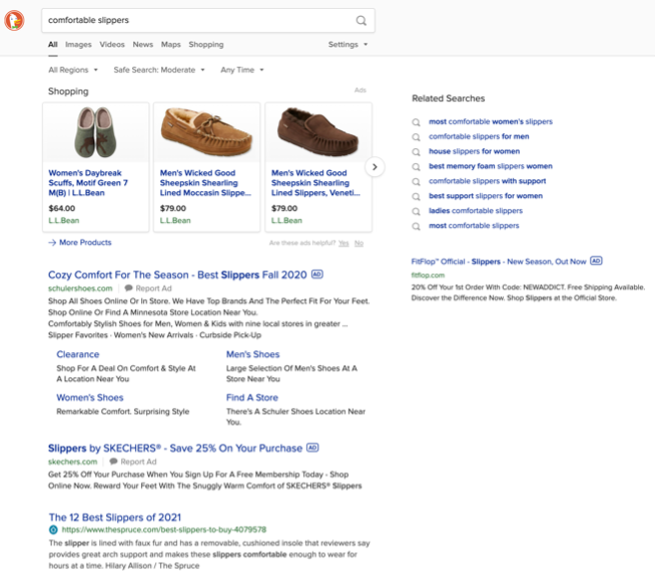This screenshot has height=583, width=660.
Task: Click the arrow icon beside More Products
Action: pyautogui.click(x=52, y=242)
